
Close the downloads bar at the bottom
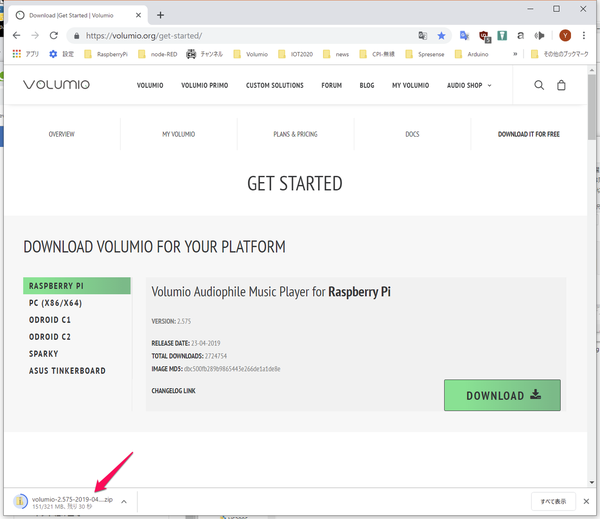pos(587,501)
